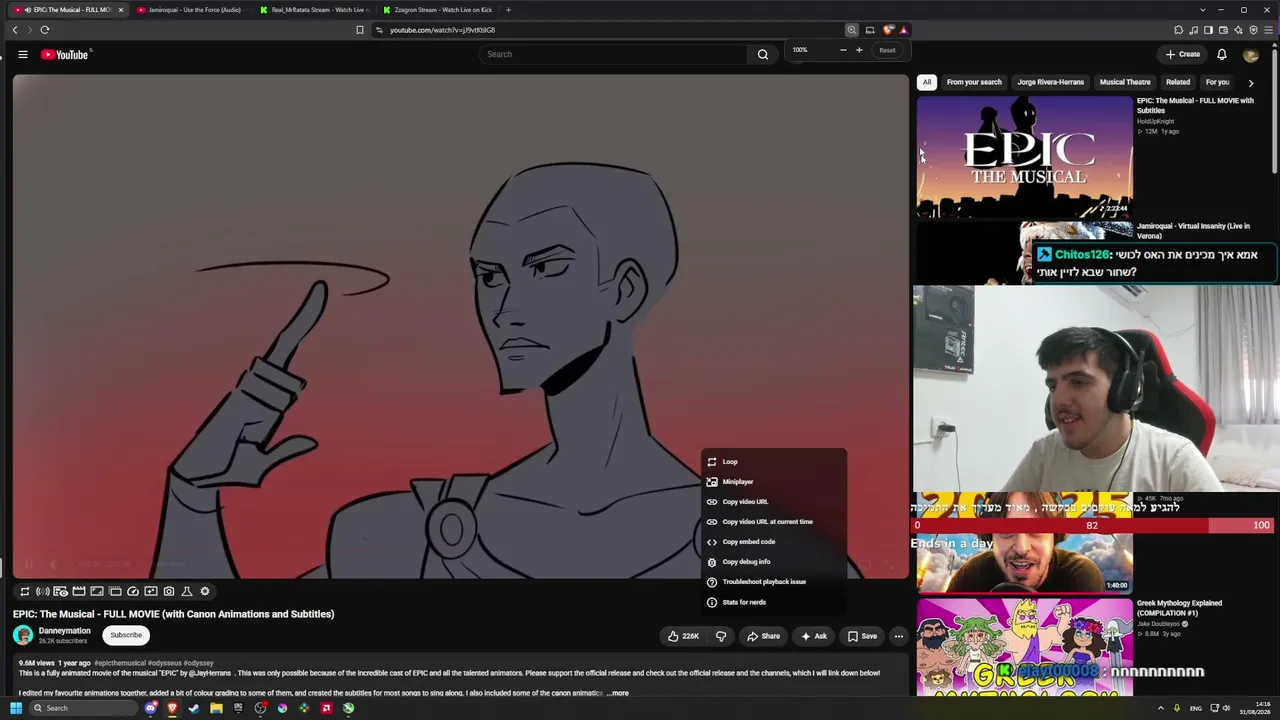Open the browser extensions puzzle icon
The image size is (1280, 720).
1178,30
